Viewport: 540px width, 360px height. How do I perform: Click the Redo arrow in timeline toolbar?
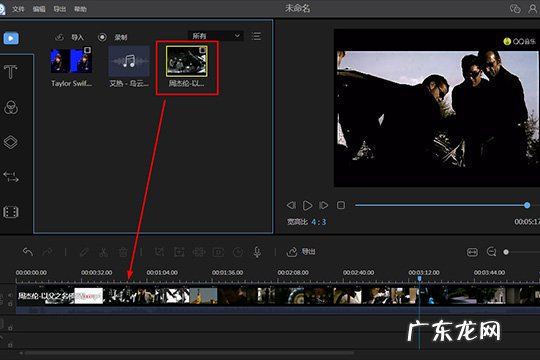coord(48,252)
